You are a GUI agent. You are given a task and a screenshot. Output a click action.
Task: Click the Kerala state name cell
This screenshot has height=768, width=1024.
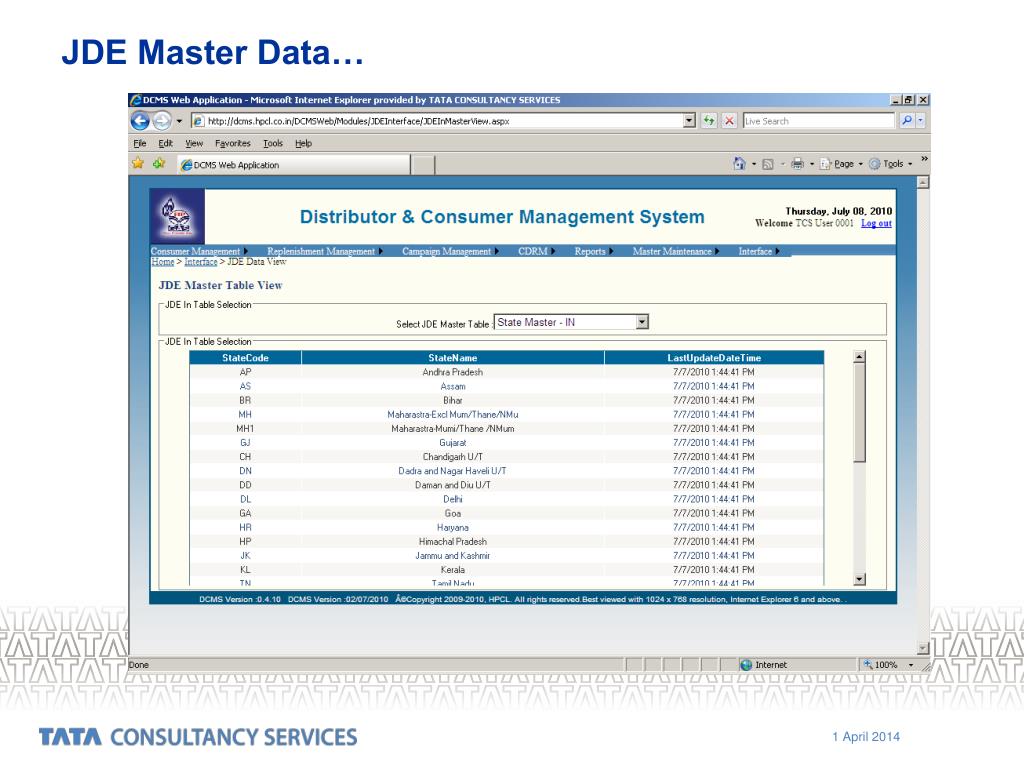pyautogui.click(x=453, y=570)
